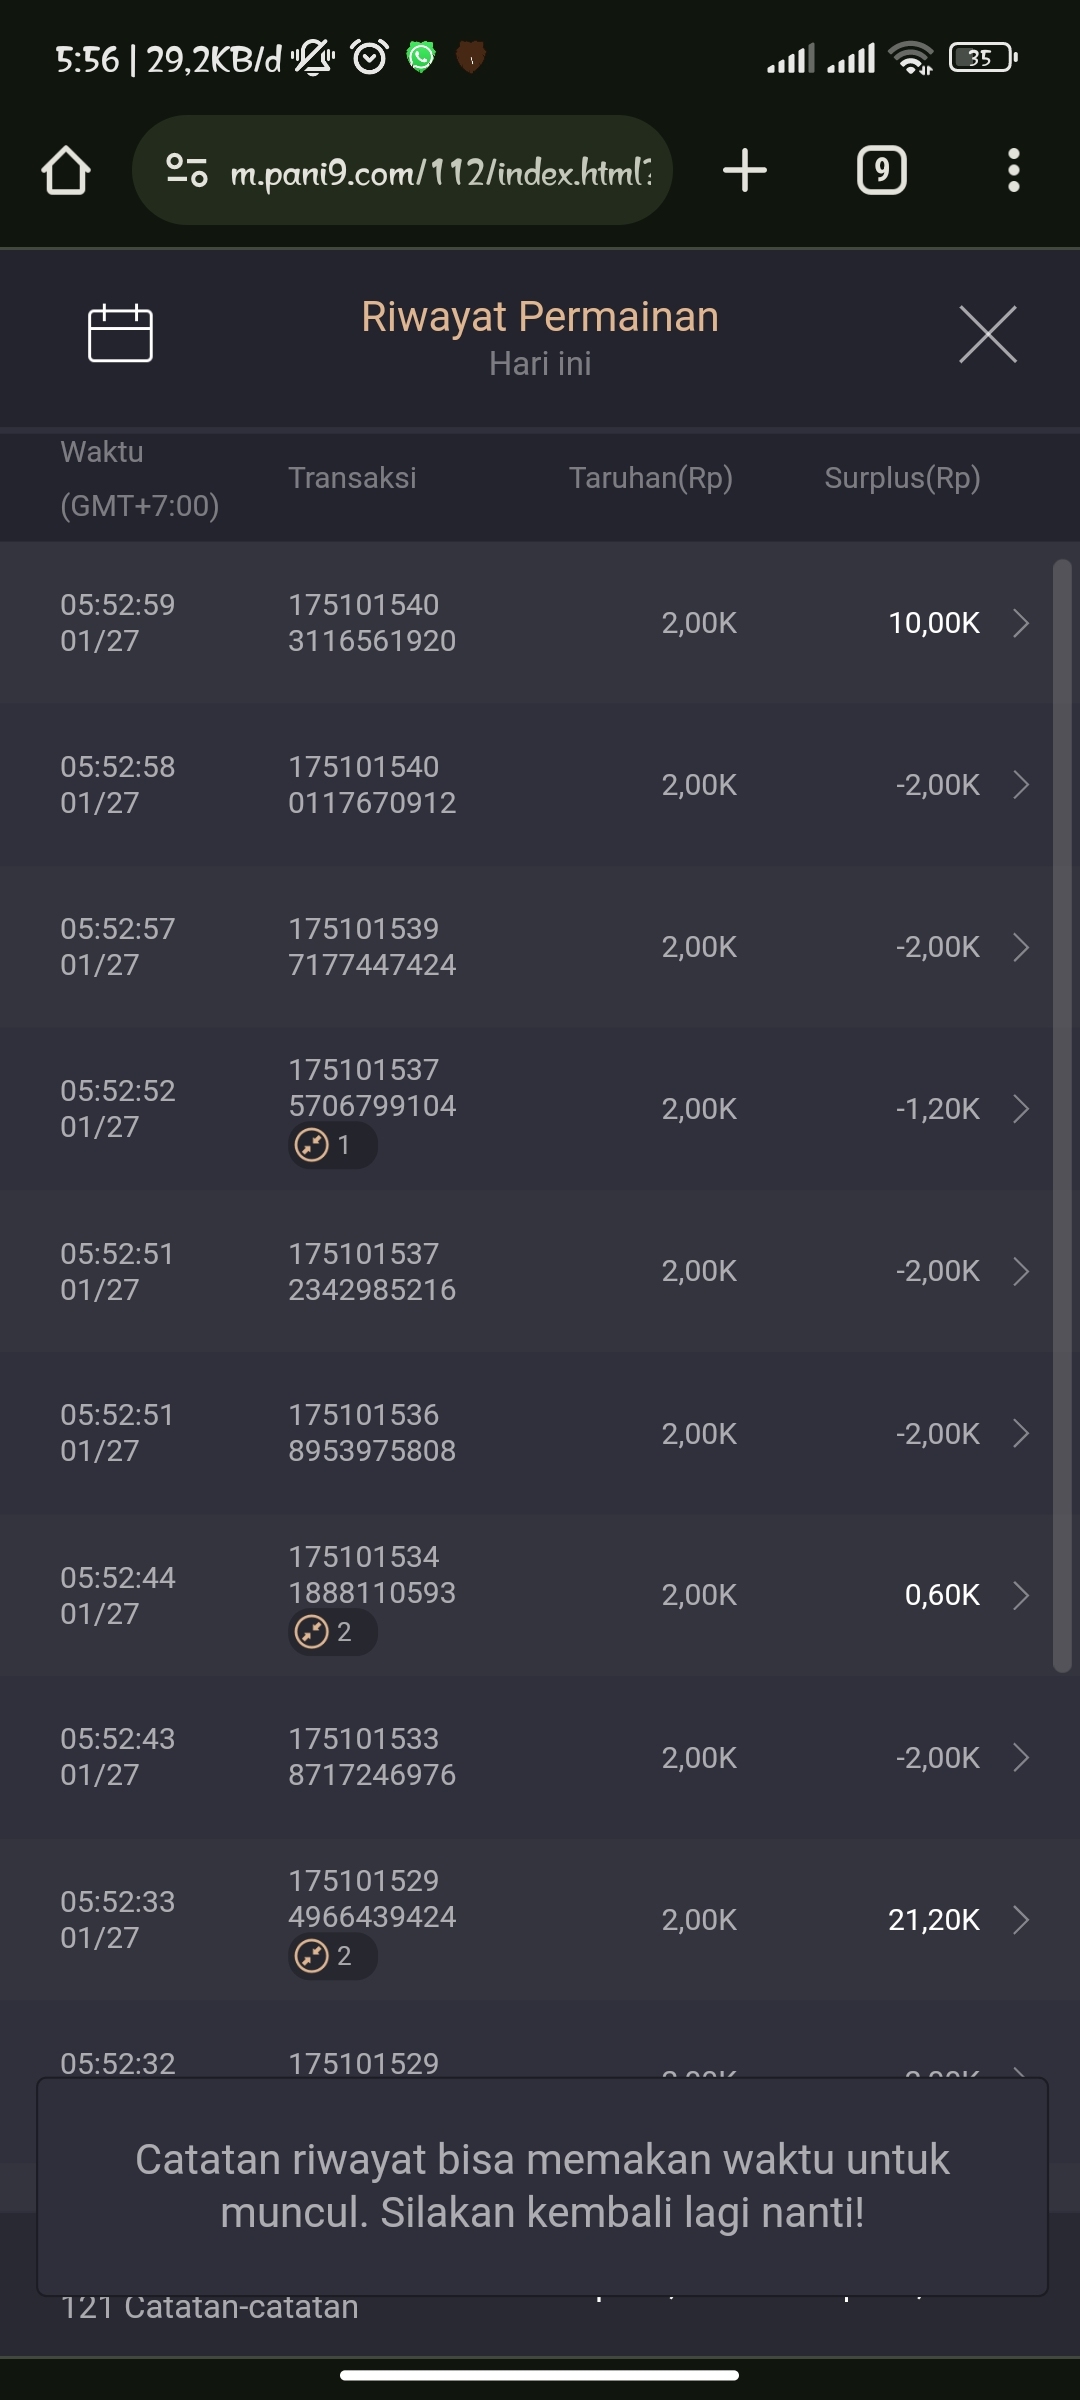Close the Riwayat Permainan panel

(987, 335)
